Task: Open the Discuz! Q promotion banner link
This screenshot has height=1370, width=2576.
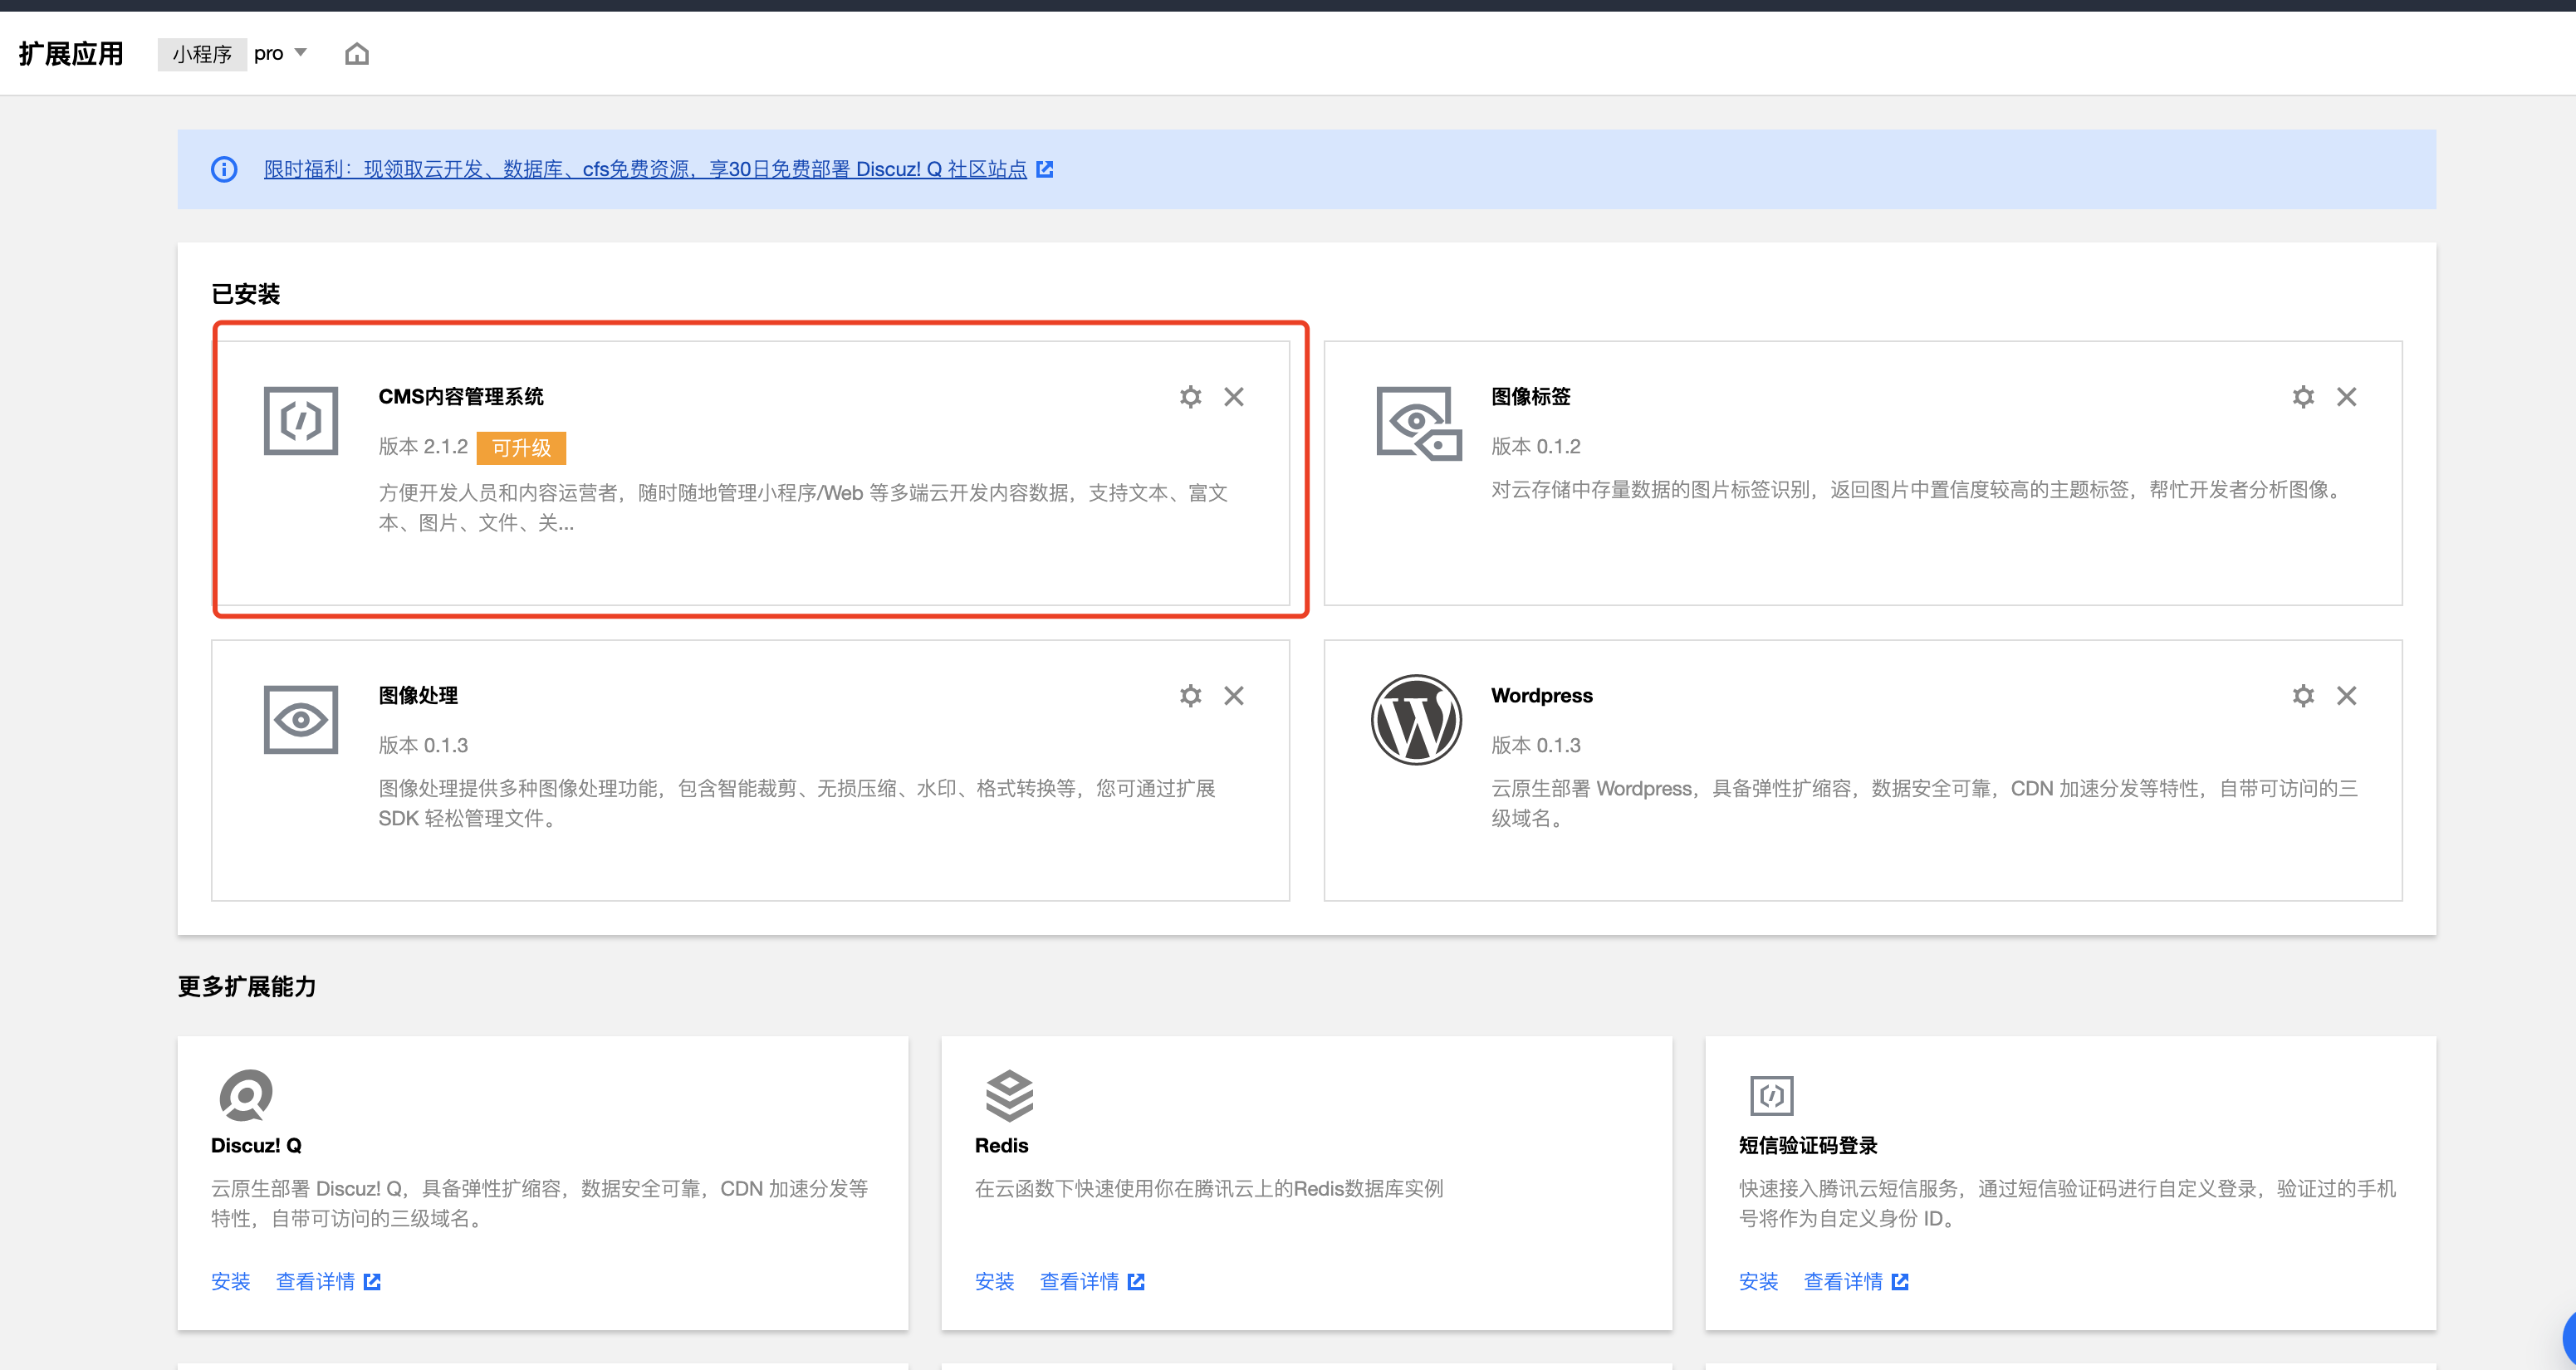Action: (x=646, y=169)
